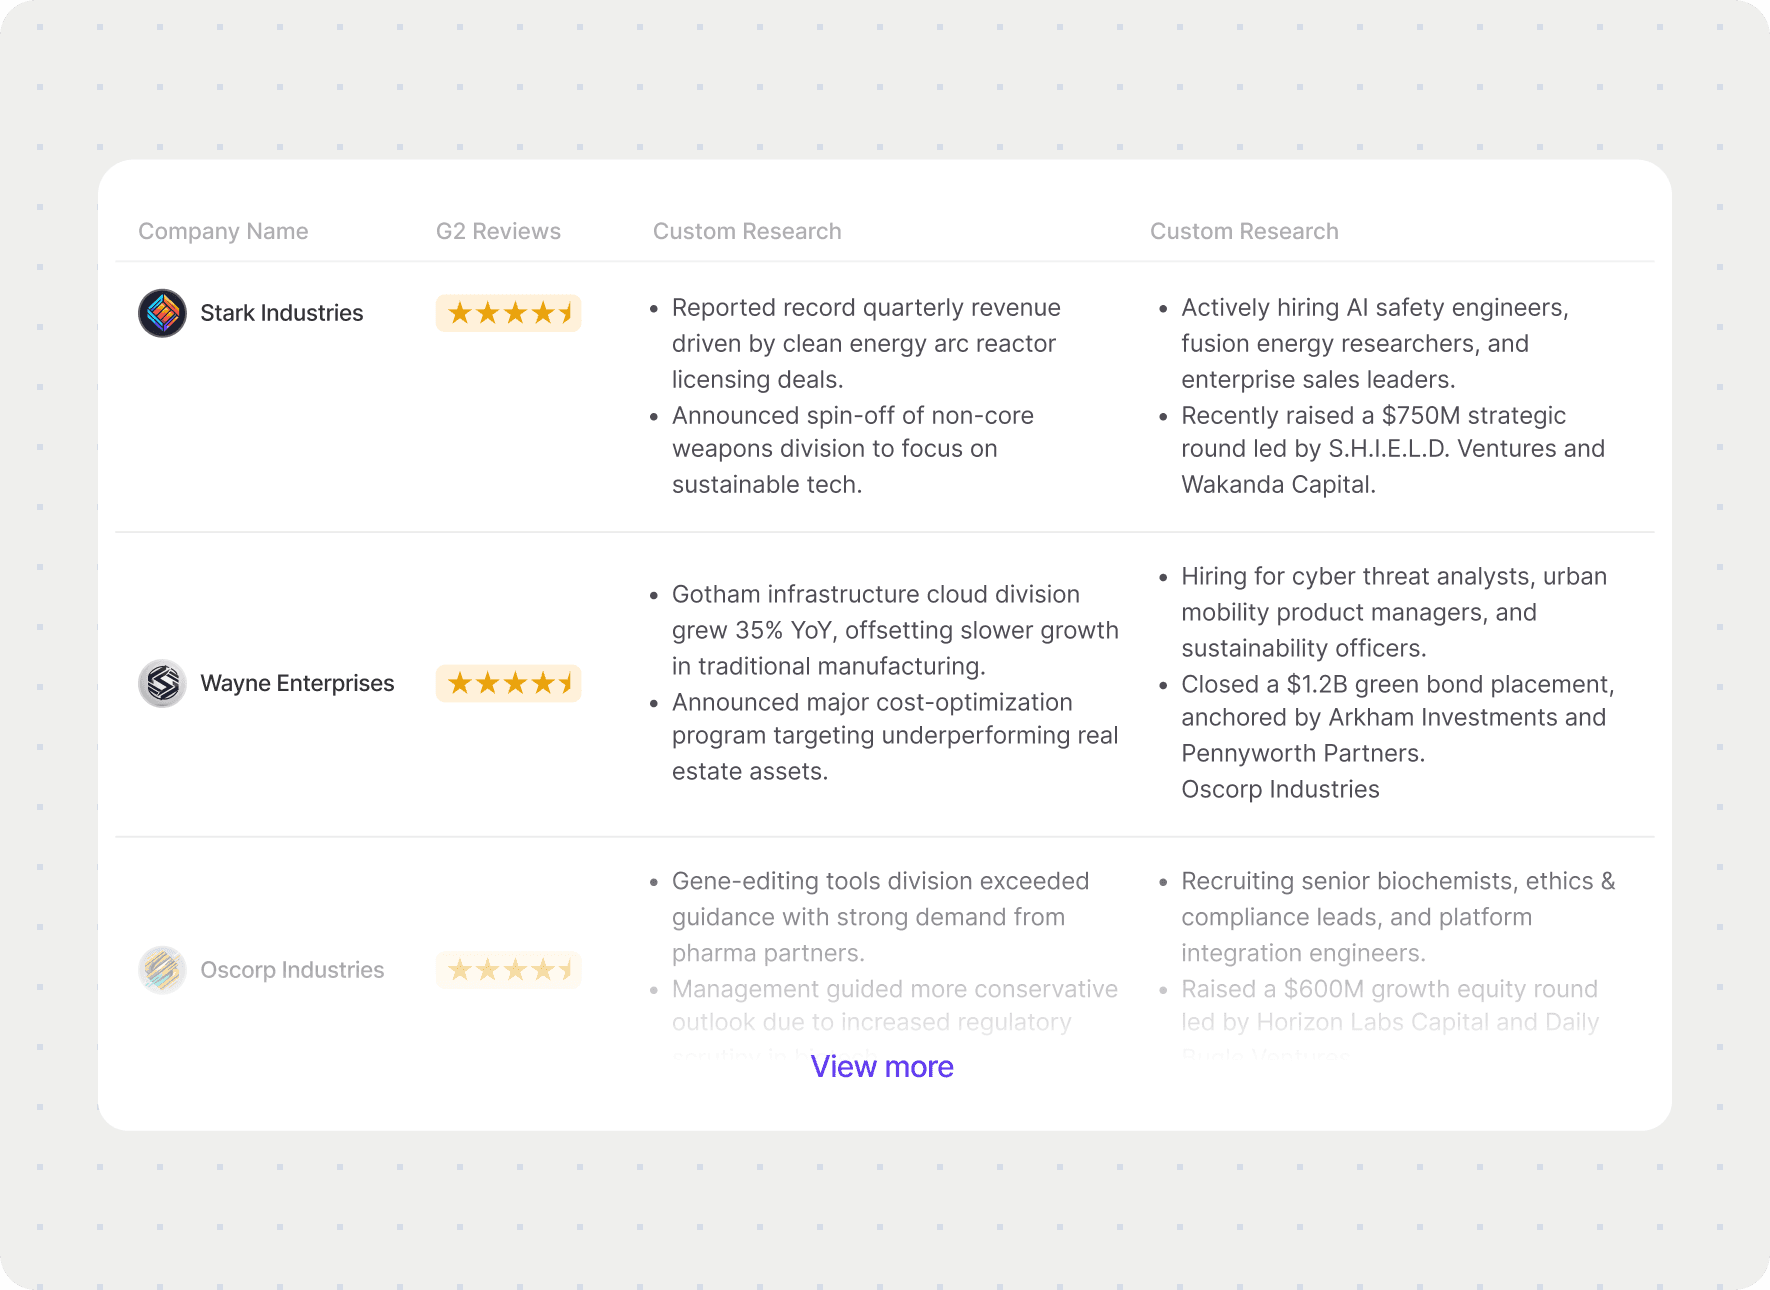The height and width of the screenshot is (1290, 1770).
Task: Click the first Custom Research column header
Action: pos(747,231)
